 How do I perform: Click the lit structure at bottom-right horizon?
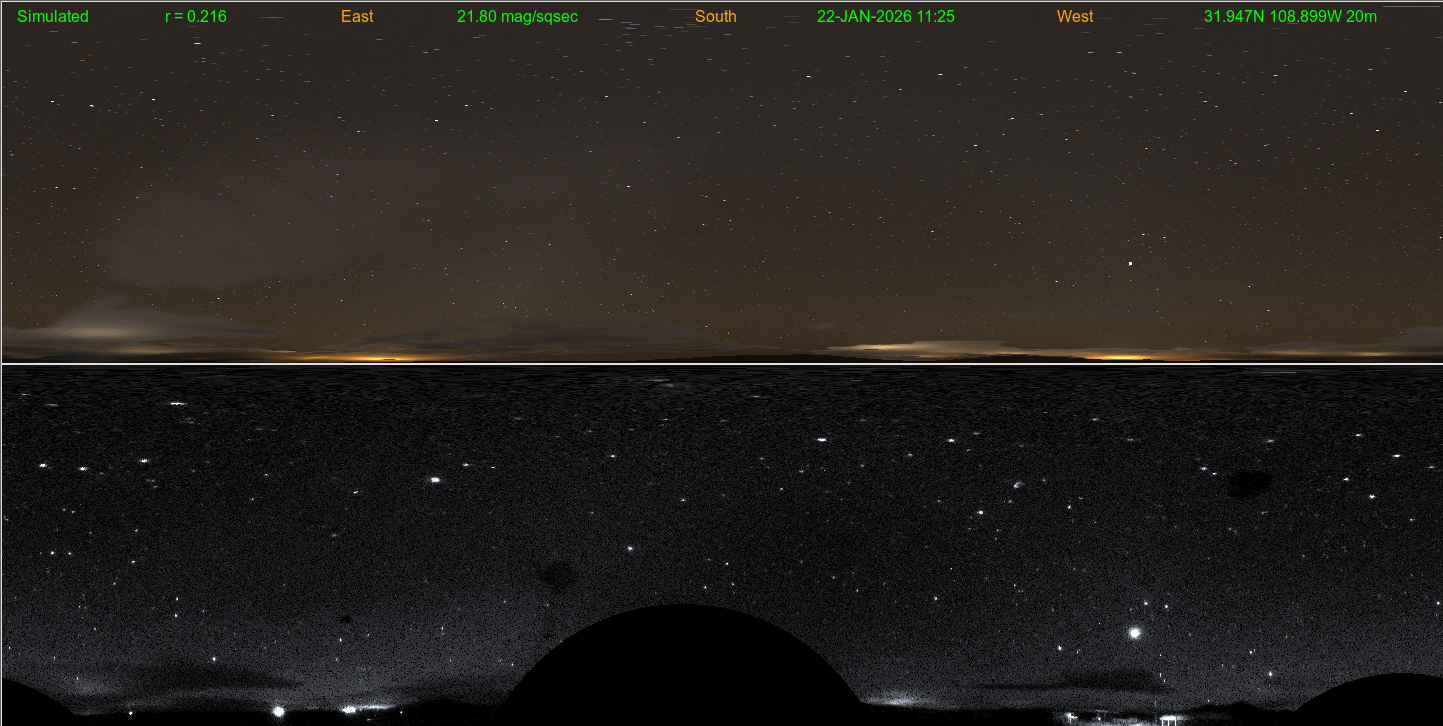coord(1168,719)
